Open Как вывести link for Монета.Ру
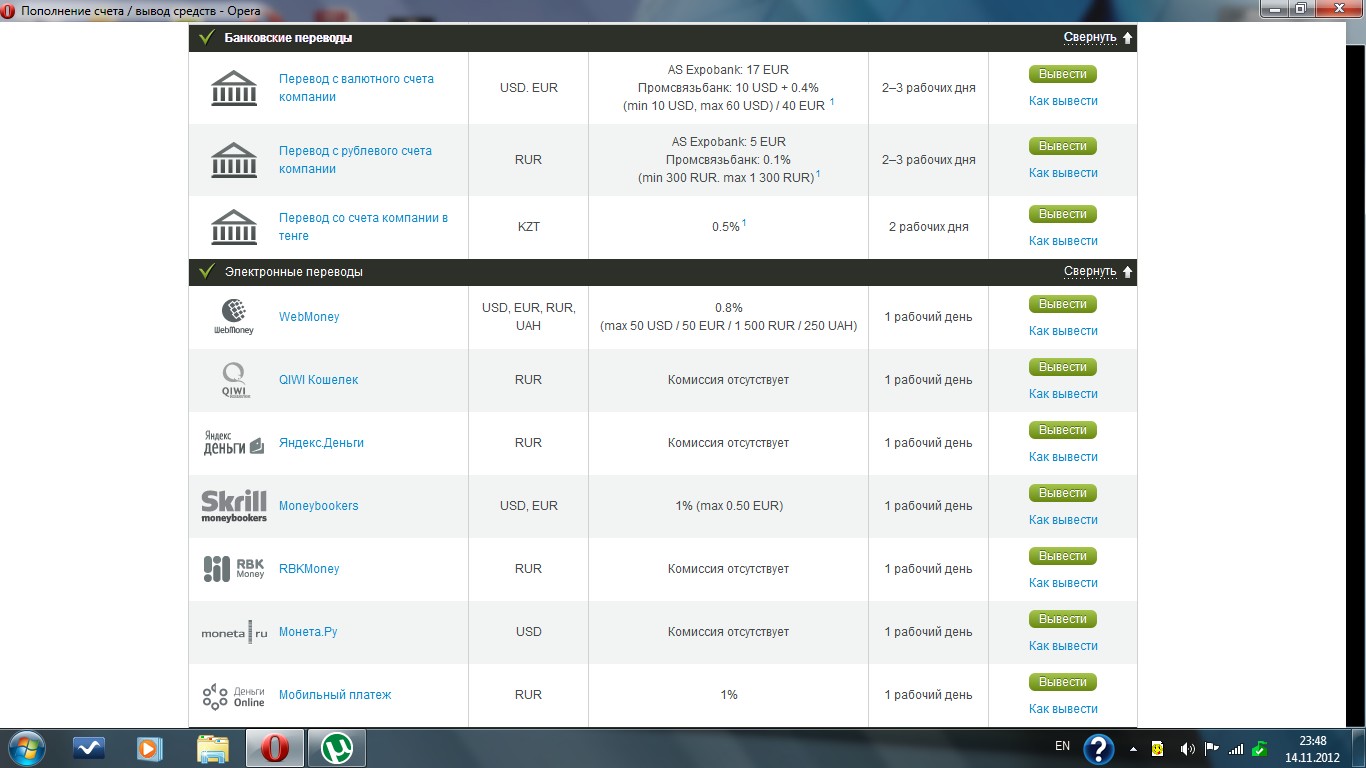Screen dimensions: 1366x768 1063,646
